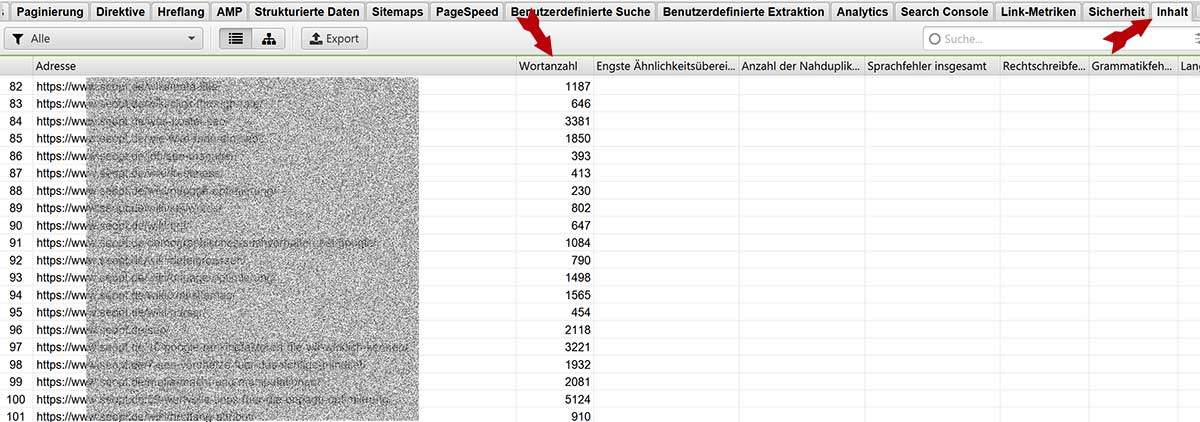This screenshot has height=422, width=1200.
Task: Click the Anzahl der Nahduplikate header
Action: [802, 66]
